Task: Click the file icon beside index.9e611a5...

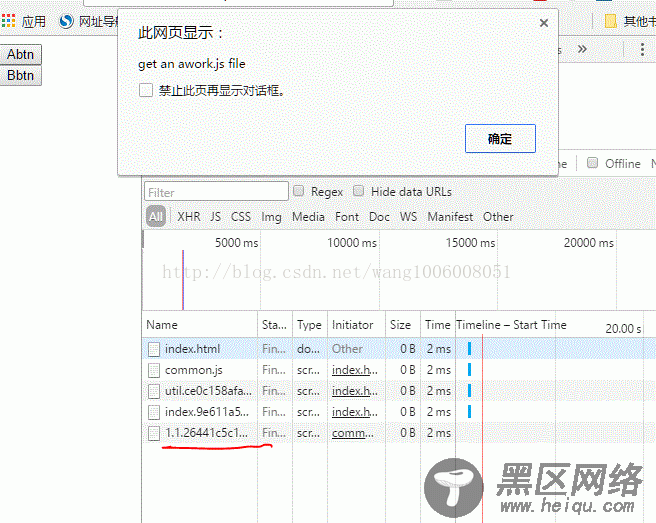Action: 154,412
